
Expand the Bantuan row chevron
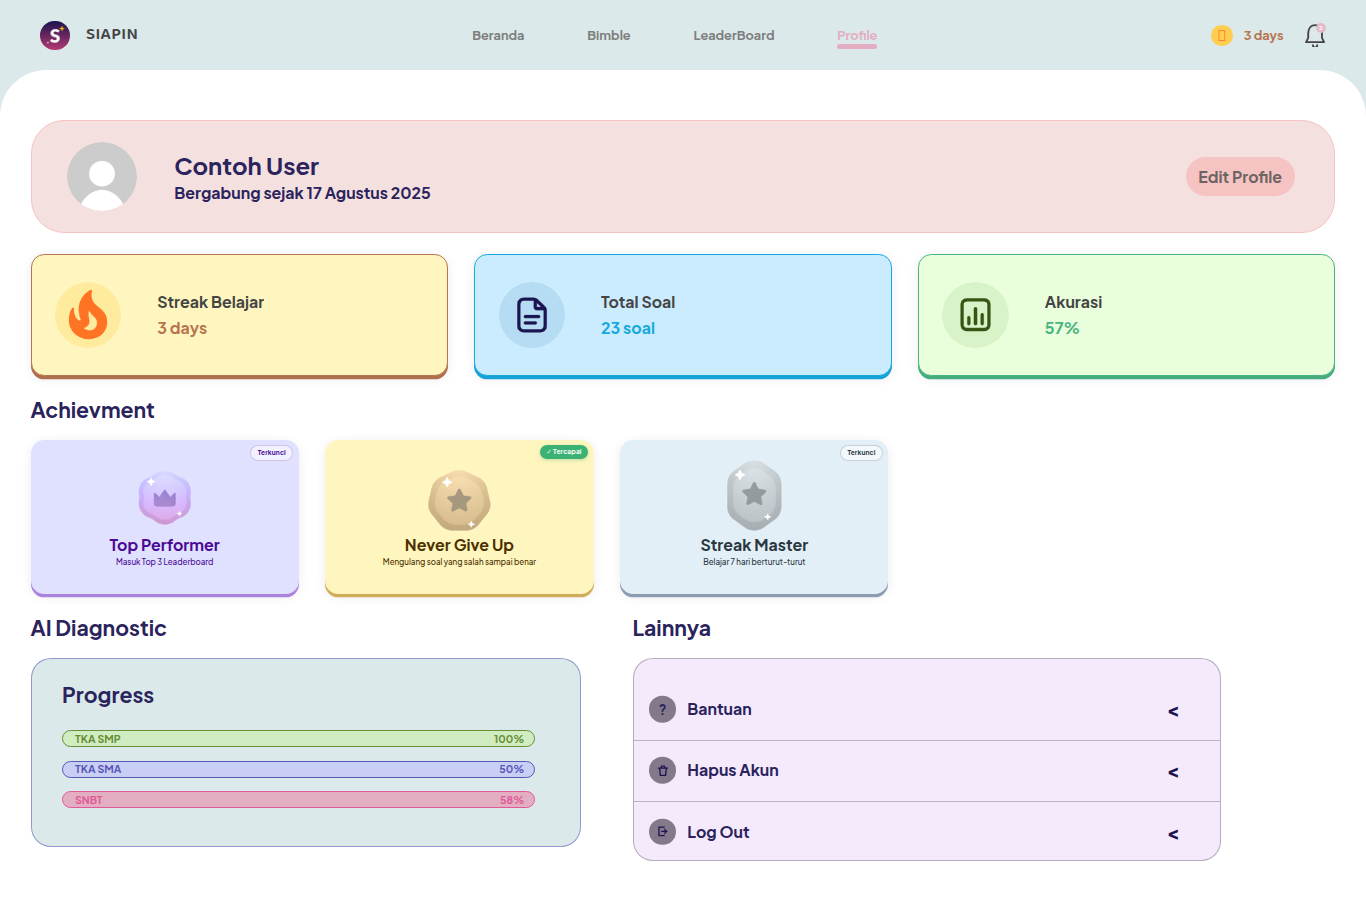(1173, 711)
